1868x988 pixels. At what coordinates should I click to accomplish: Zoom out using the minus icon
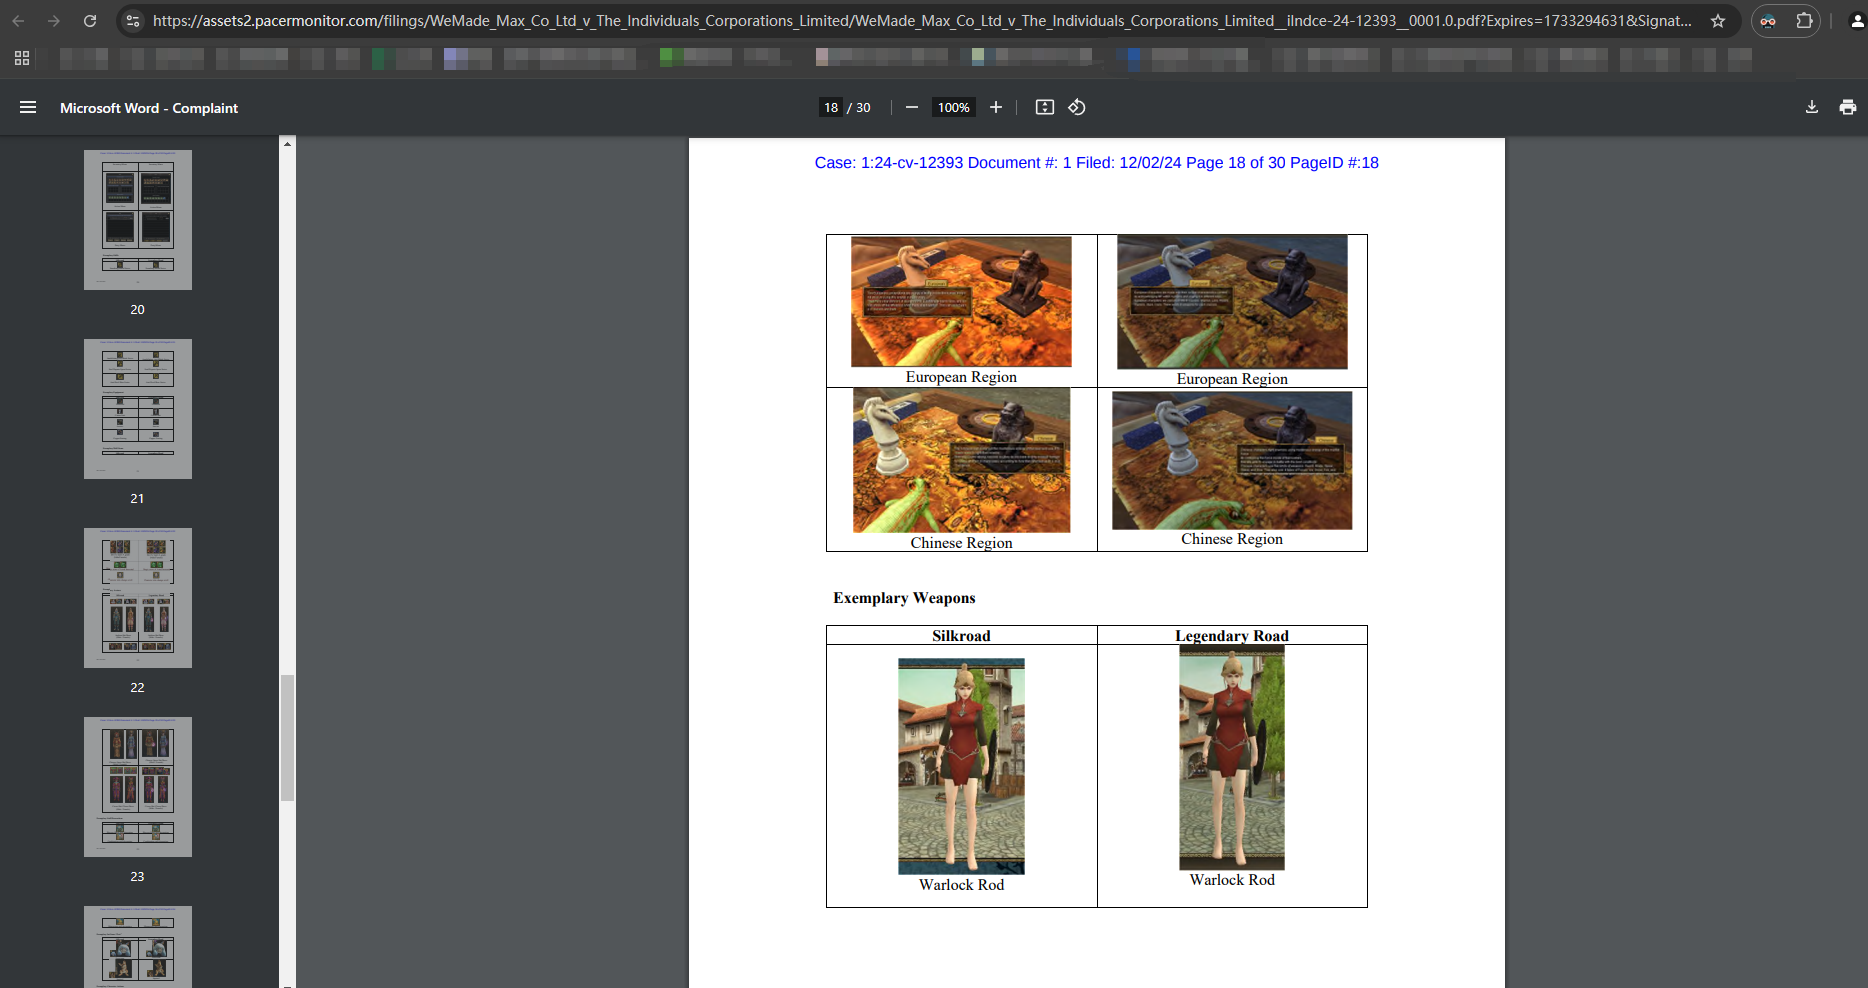point(911,107)
